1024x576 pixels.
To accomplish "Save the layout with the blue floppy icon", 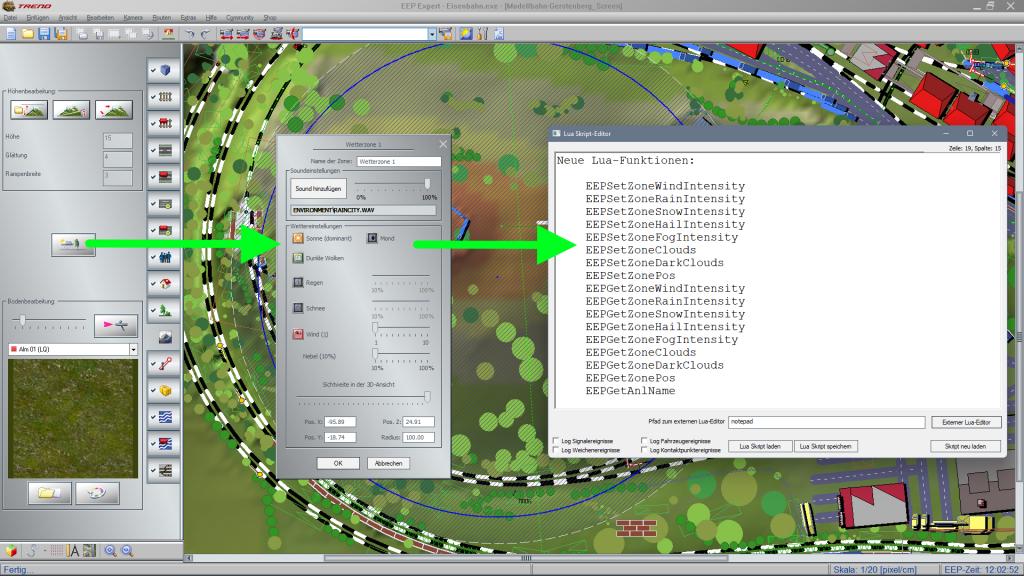I will pos(44,34).
